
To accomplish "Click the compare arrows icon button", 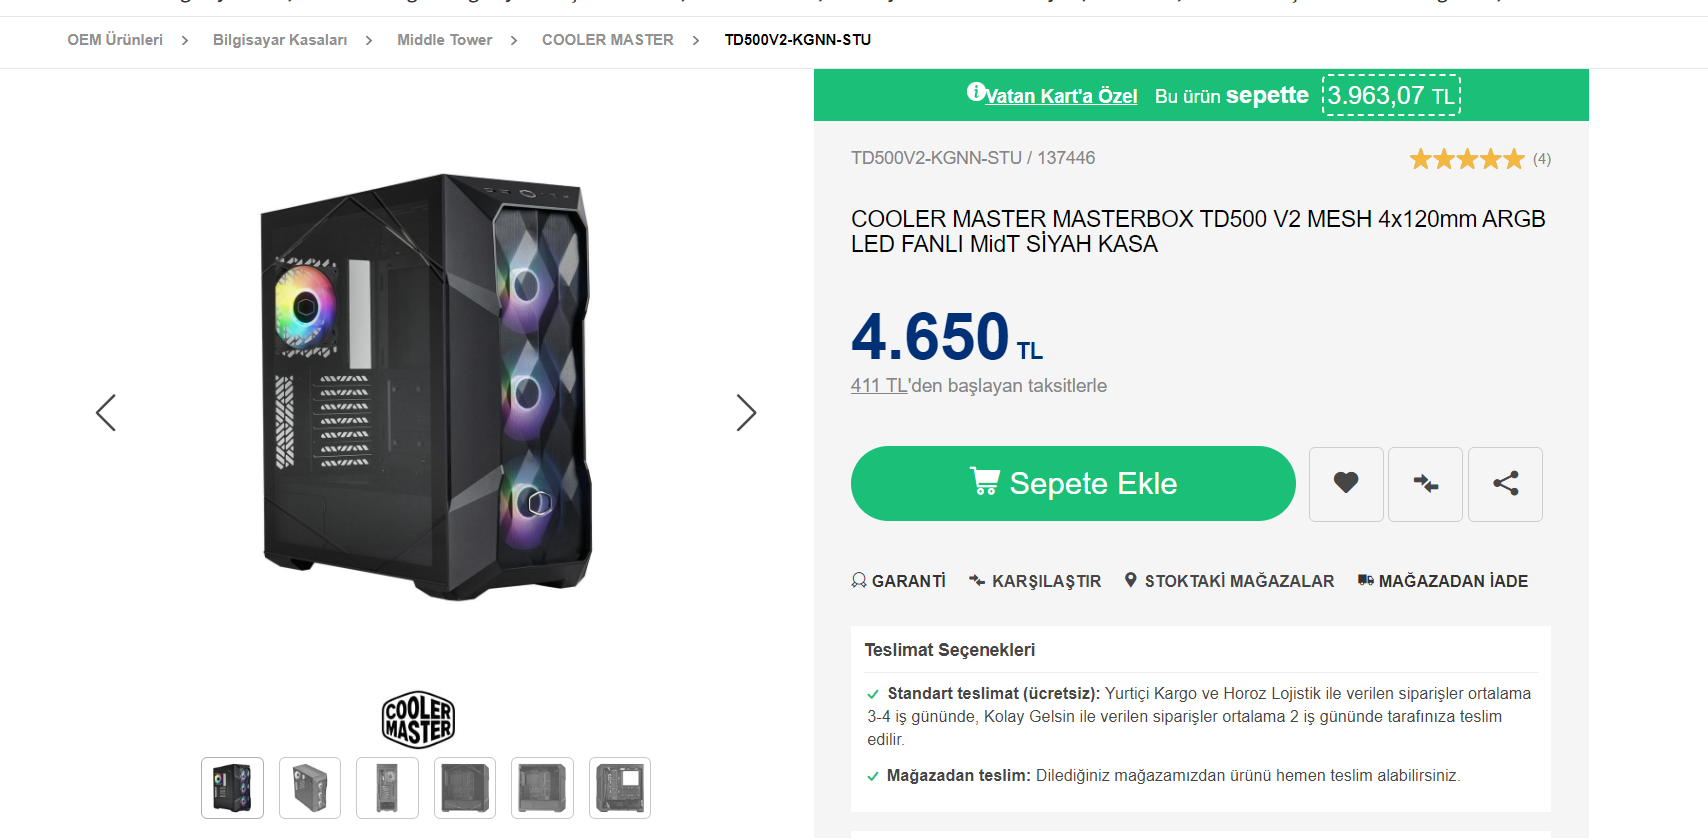I will click(x=1425, y=484).
